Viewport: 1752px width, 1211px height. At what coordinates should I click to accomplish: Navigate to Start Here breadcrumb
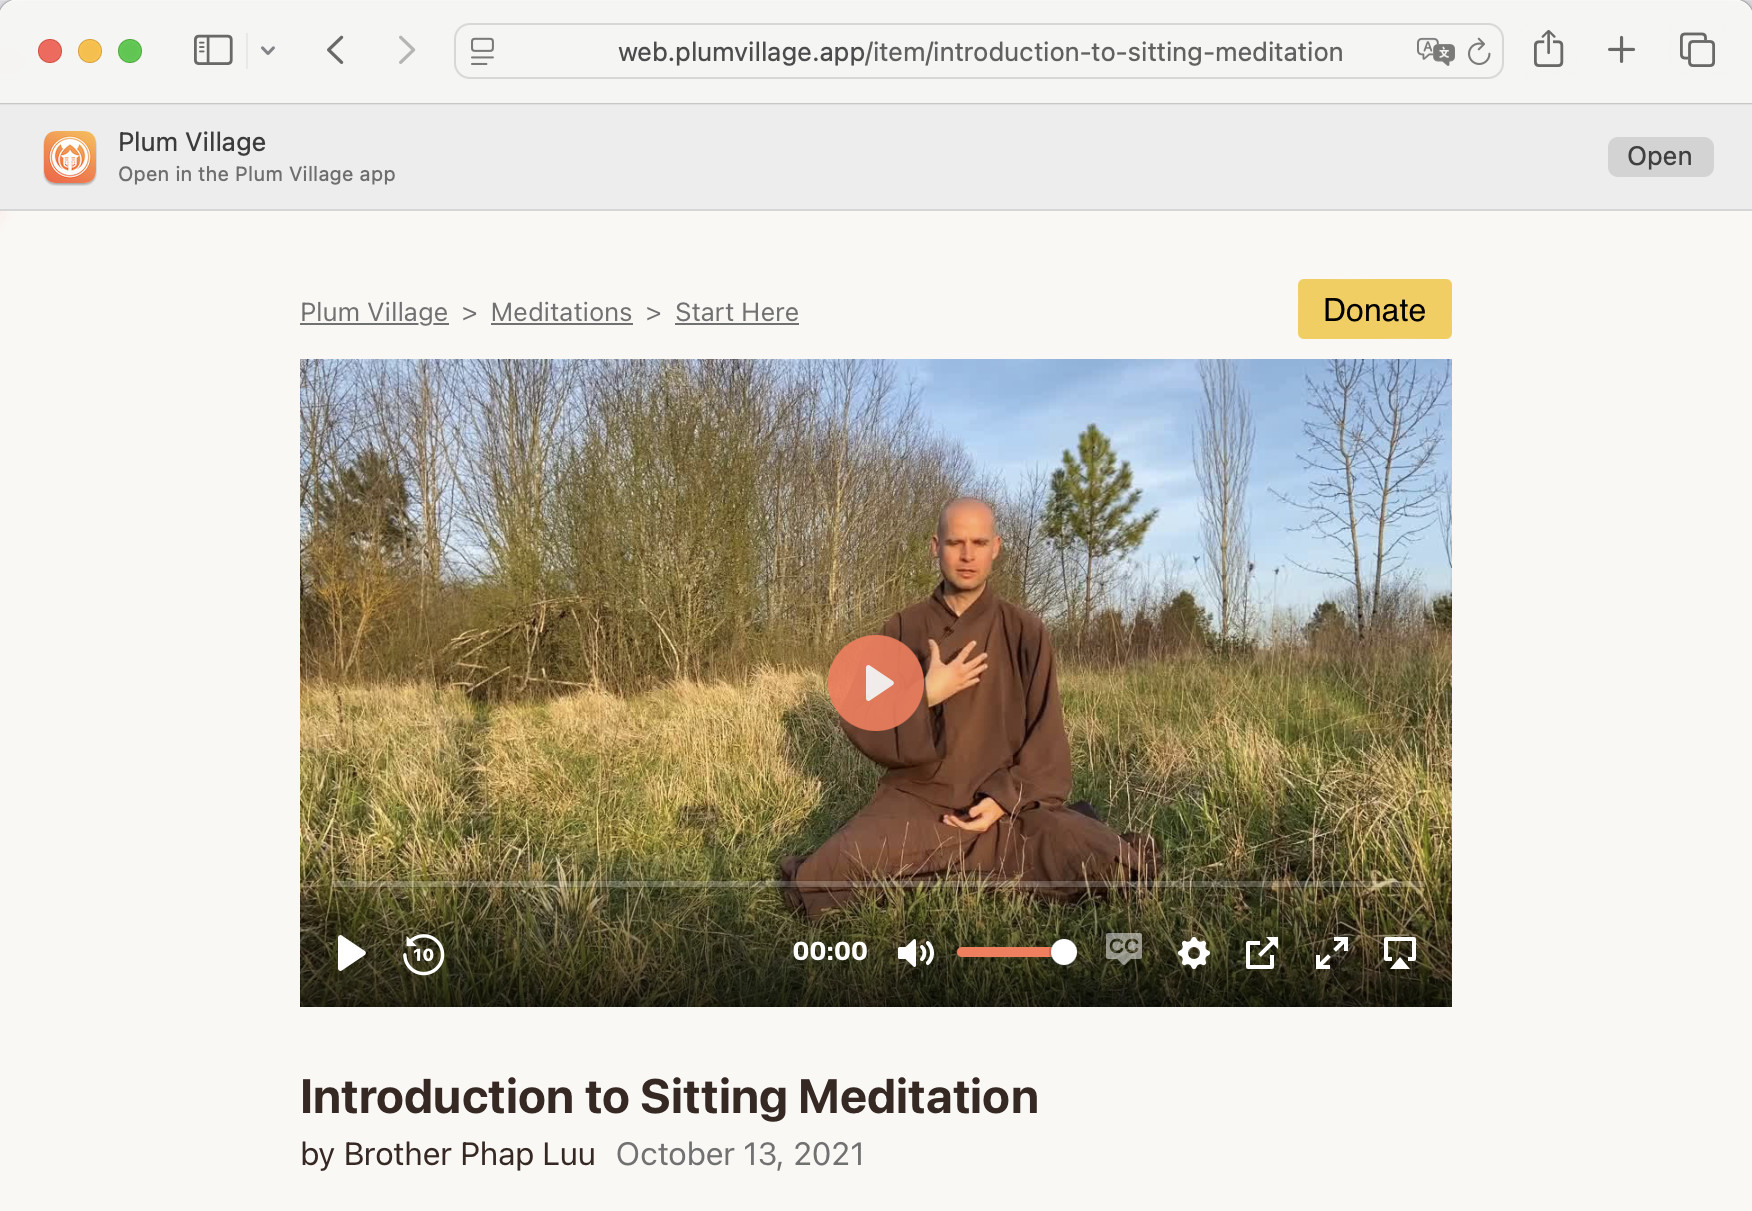[x=737, y=312]
